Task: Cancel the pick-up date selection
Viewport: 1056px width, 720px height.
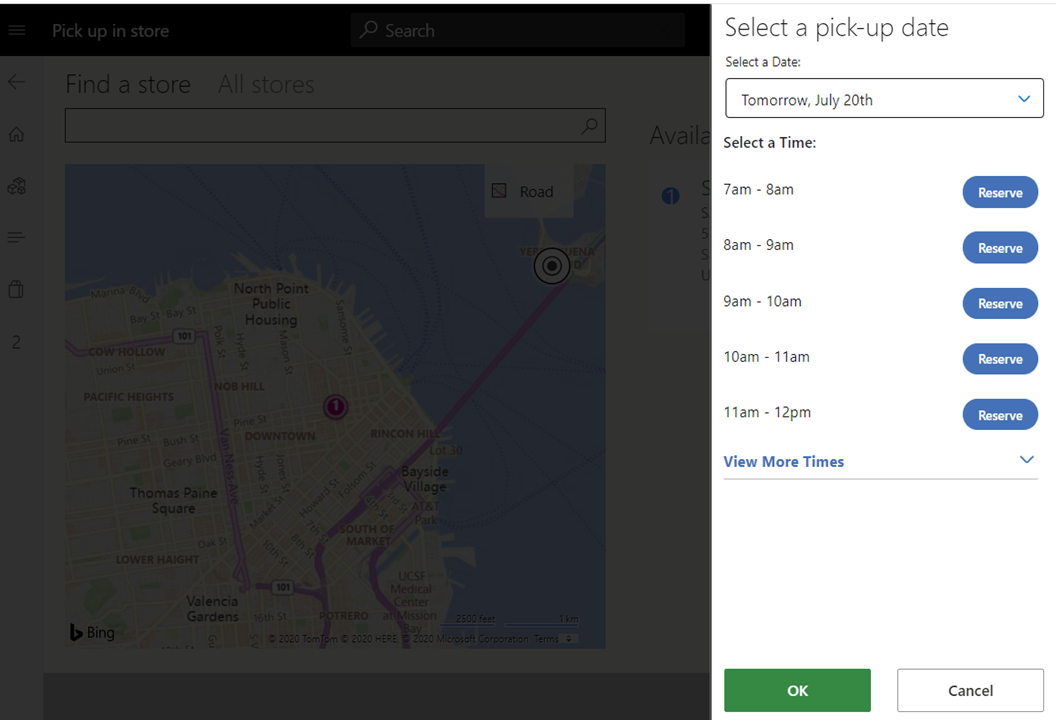Action: 969,690
